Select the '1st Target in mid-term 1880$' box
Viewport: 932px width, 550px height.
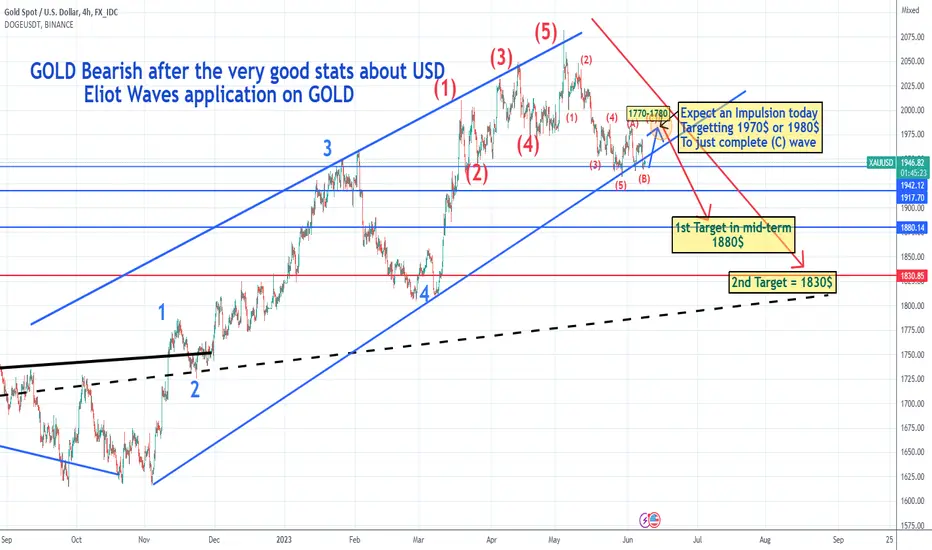pos(733,235)
